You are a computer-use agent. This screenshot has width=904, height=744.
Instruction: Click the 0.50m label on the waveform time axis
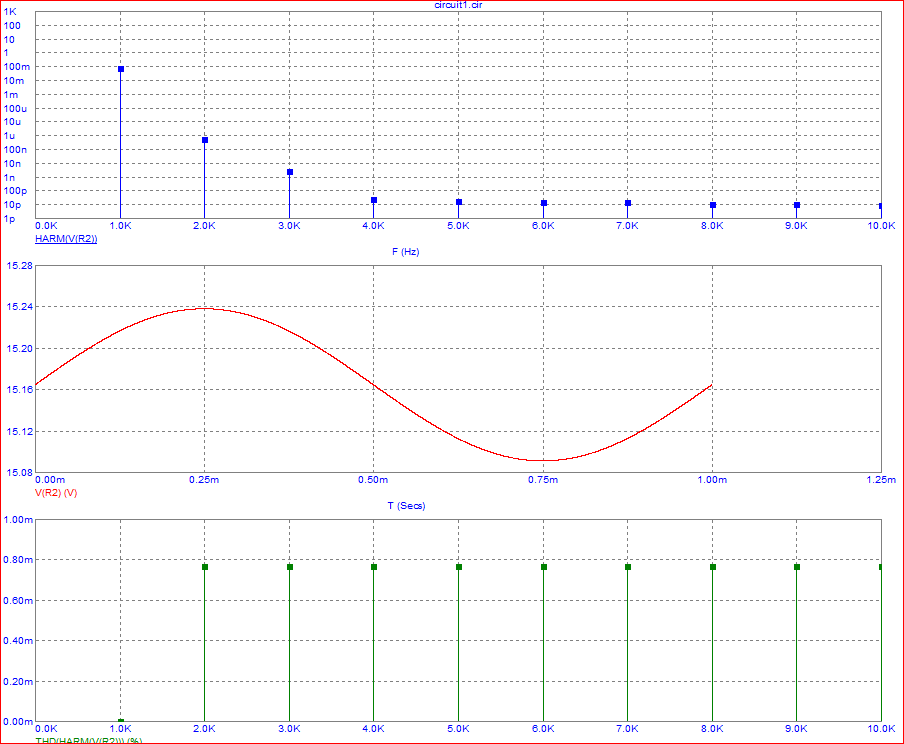374,480
